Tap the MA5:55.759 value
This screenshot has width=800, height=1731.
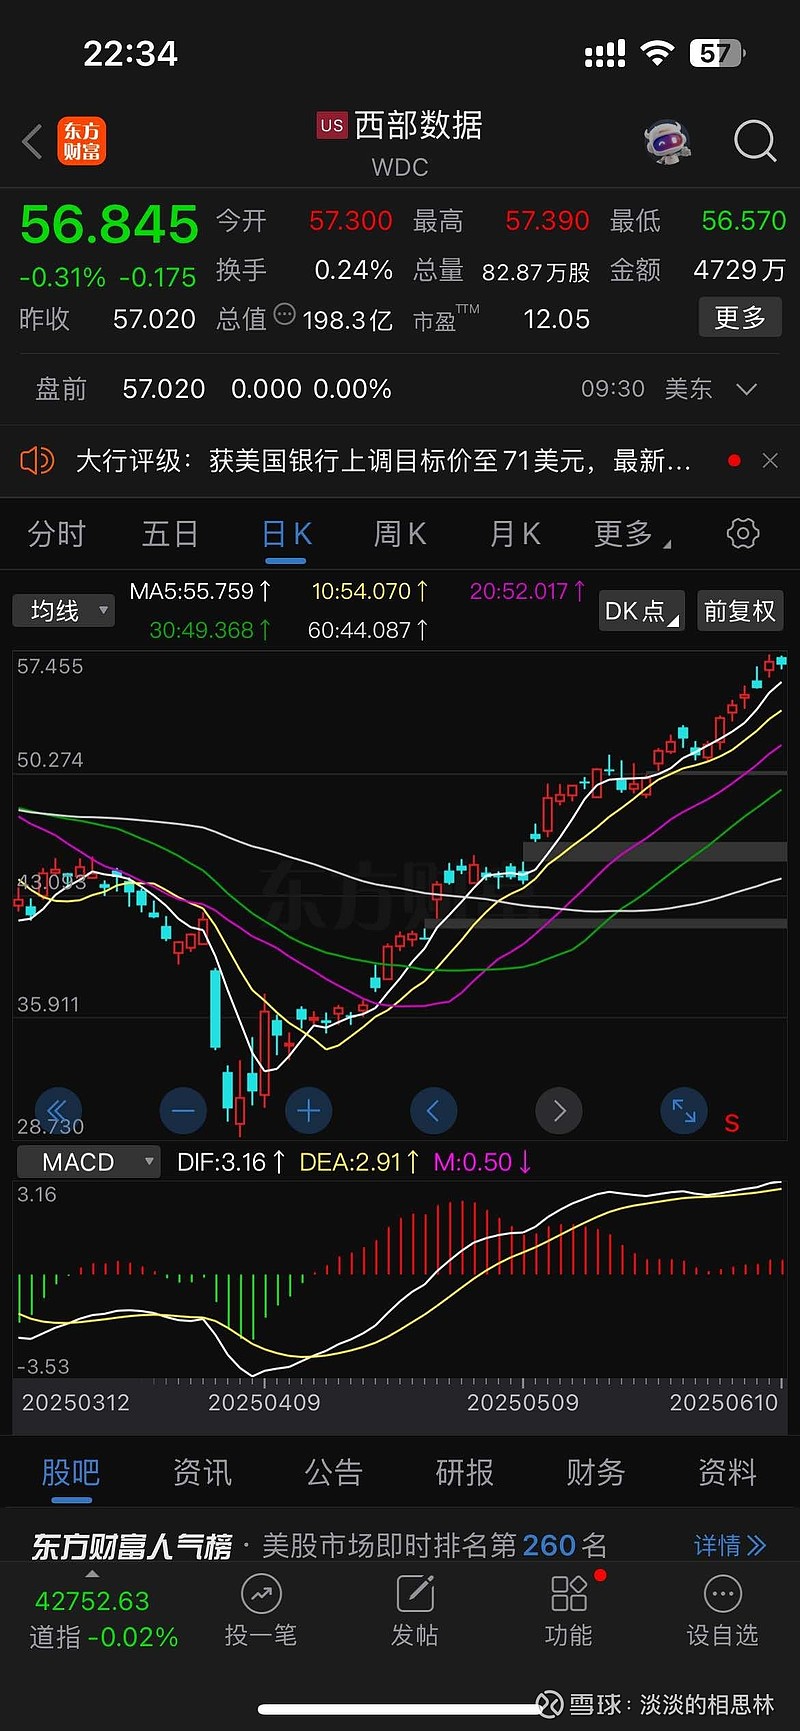(x=200, y=591)
